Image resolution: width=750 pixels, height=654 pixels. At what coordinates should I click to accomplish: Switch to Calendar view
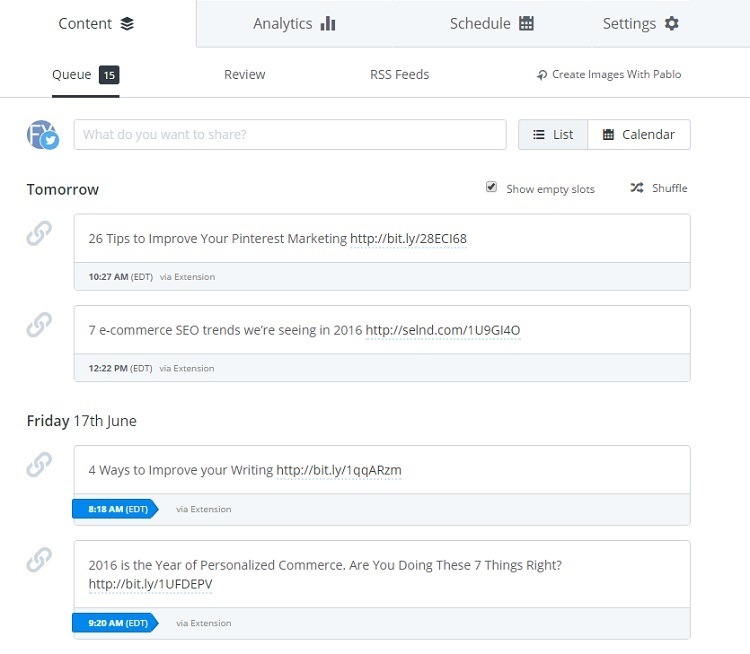click(x=639, y=134)
